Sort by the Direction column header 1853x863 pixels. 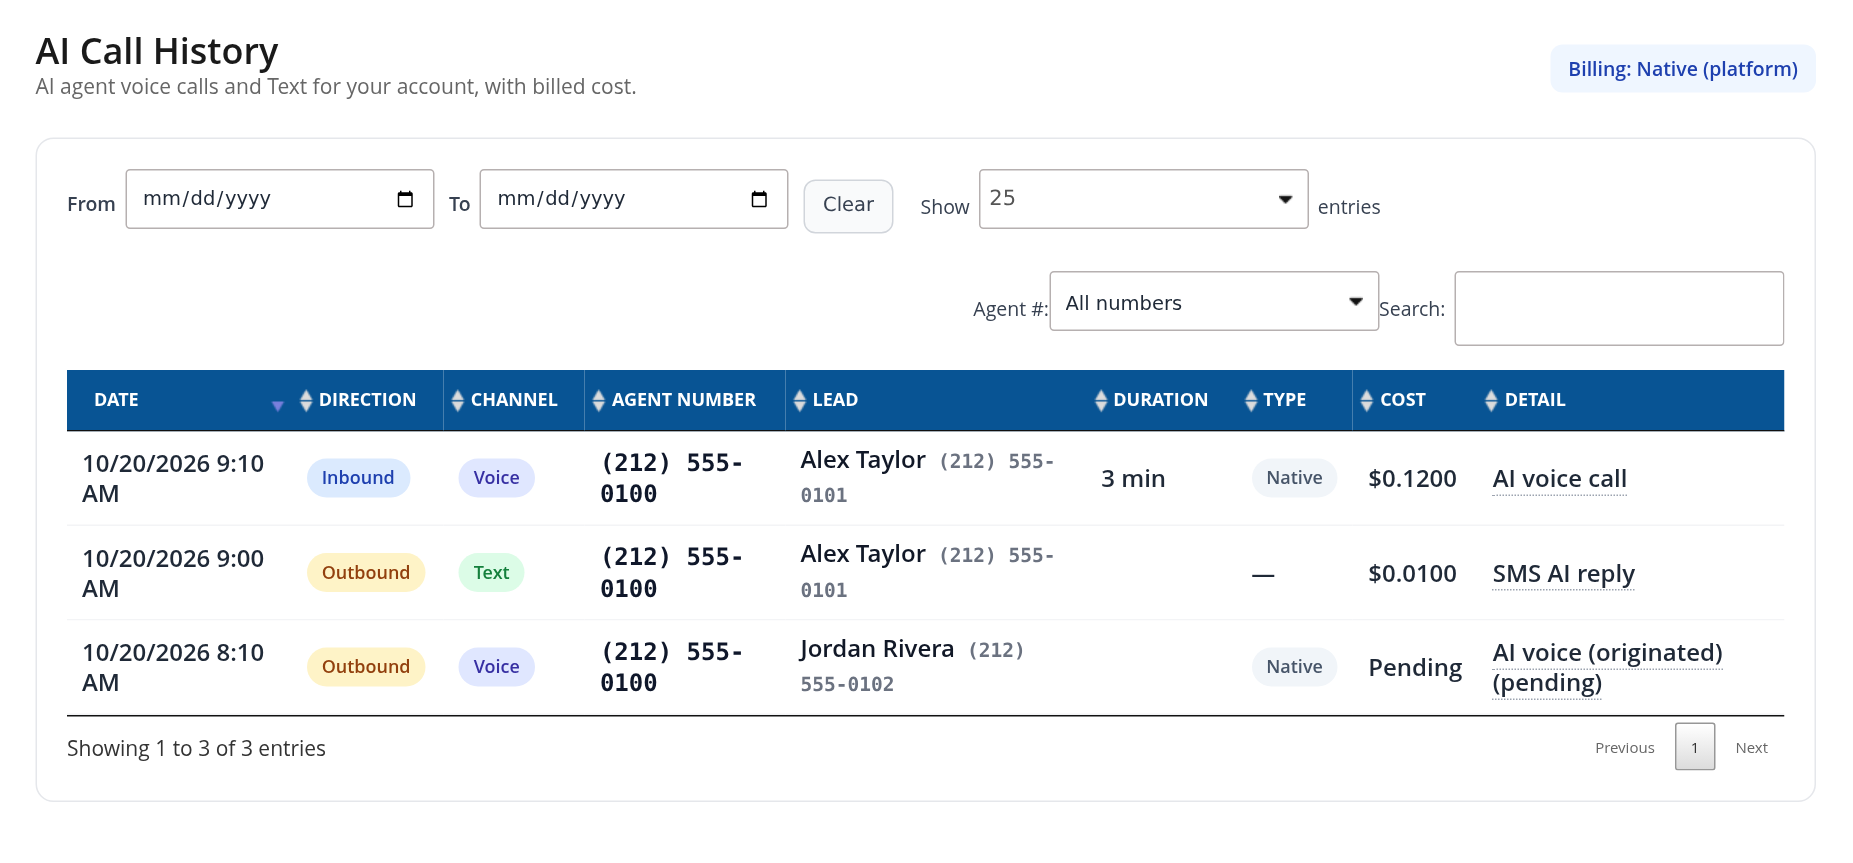pos(367,400)
